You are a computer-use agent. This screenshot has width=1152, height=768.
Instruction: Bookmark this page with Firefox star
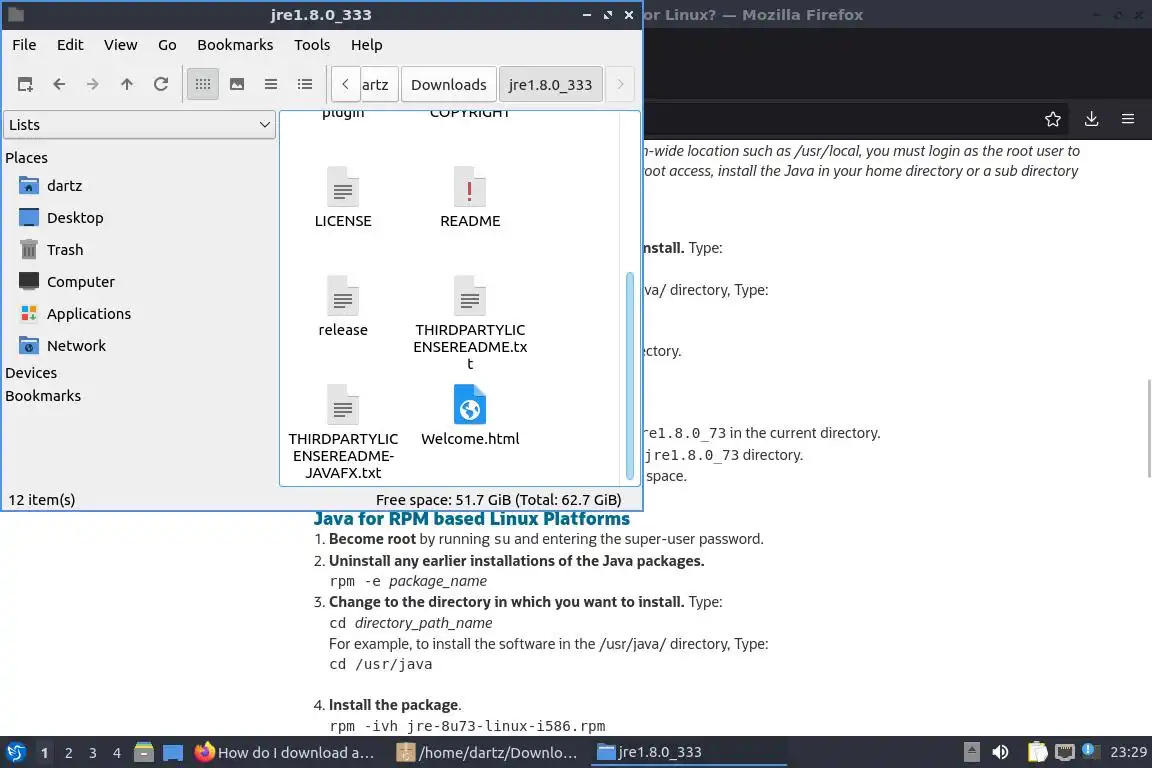1052,119
